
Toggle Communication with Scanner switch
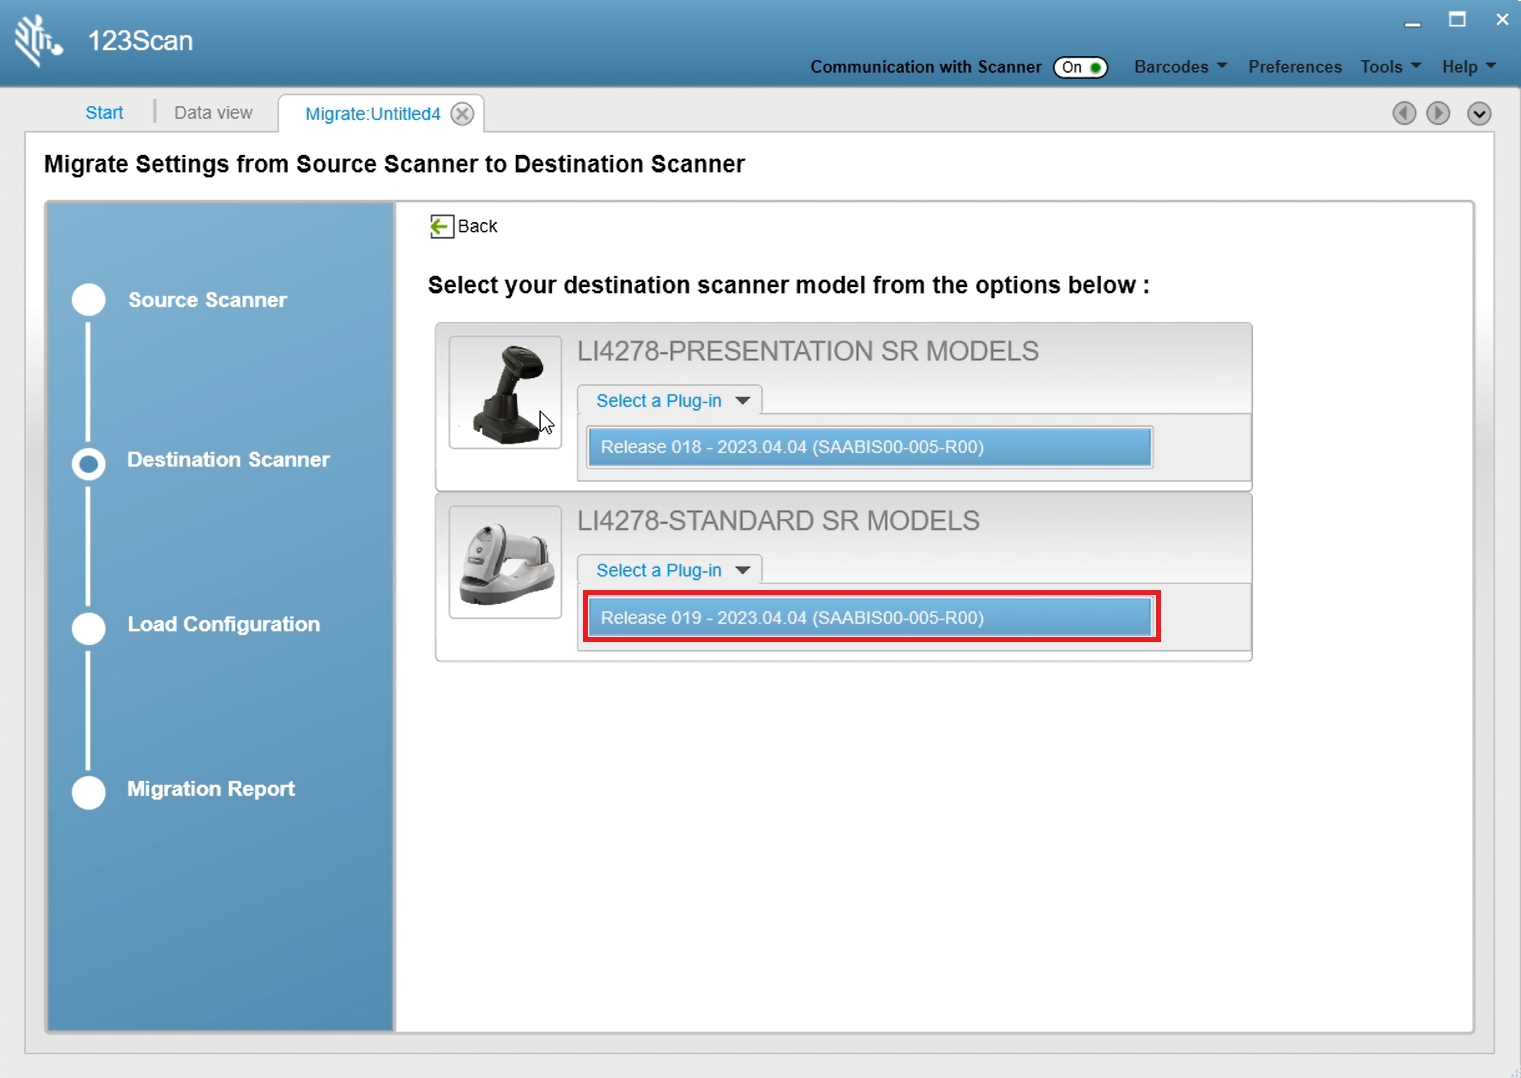[x=1080, y=67]
